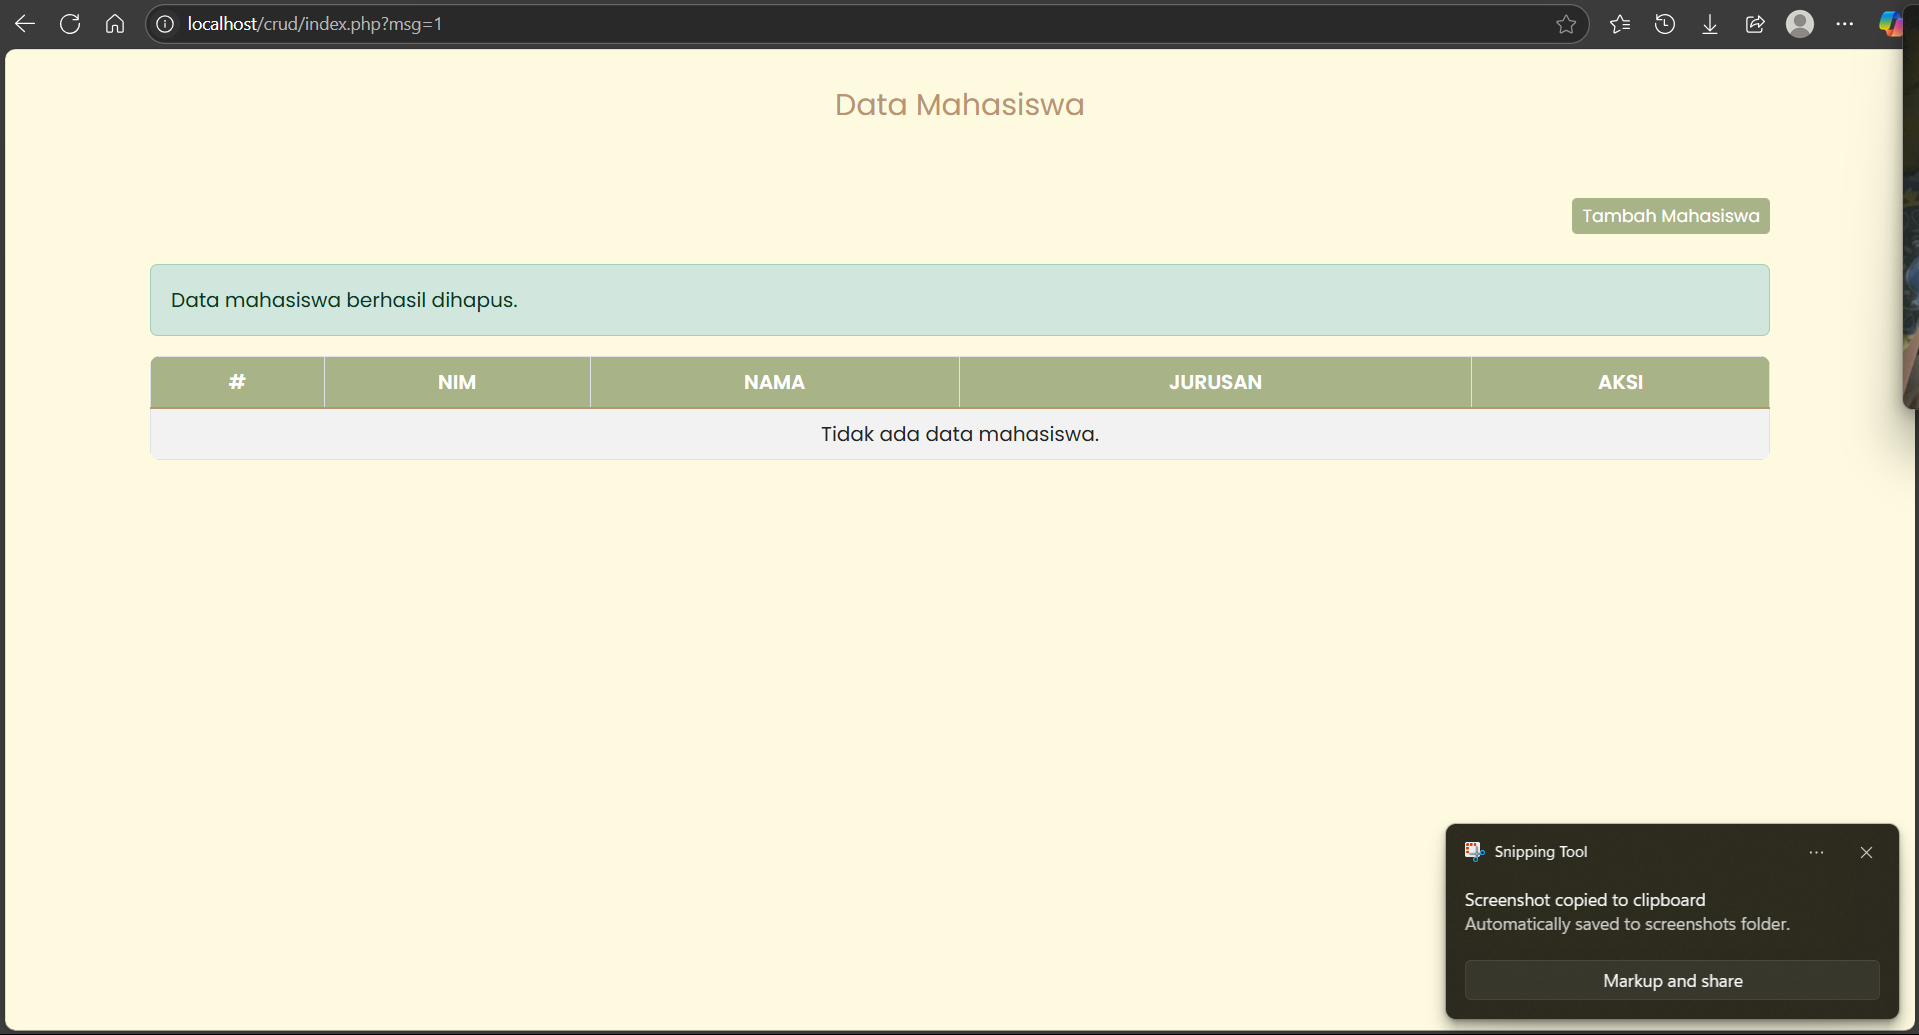Open the downloads icon

pyautogui.click(x=1710, y=24)
